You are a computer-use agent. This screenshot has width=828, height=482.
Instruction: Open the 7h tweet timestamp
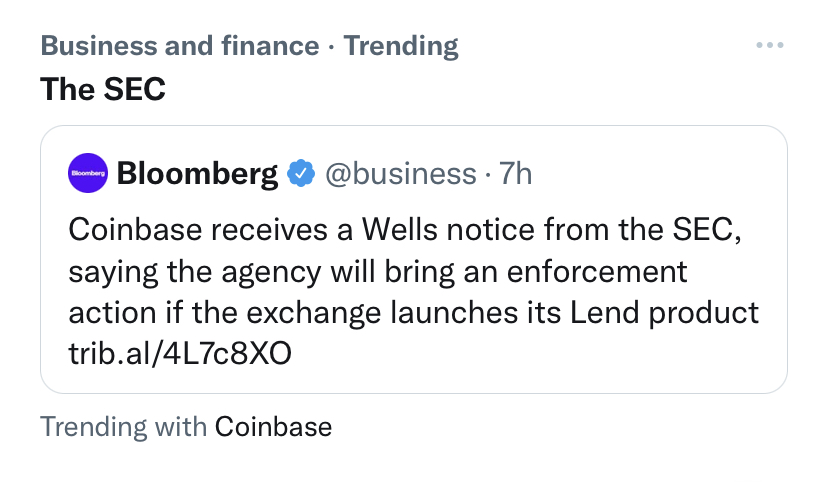[515, 174]
